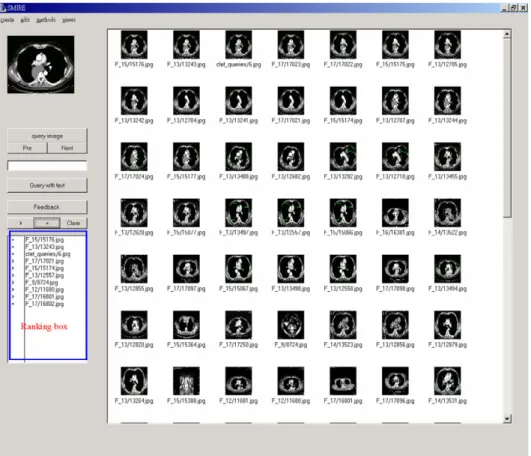Open result thumbnail F_15/15364.jpg
Image resolution: width=531 pixels, height=456 pixels.
pos(186,325)
